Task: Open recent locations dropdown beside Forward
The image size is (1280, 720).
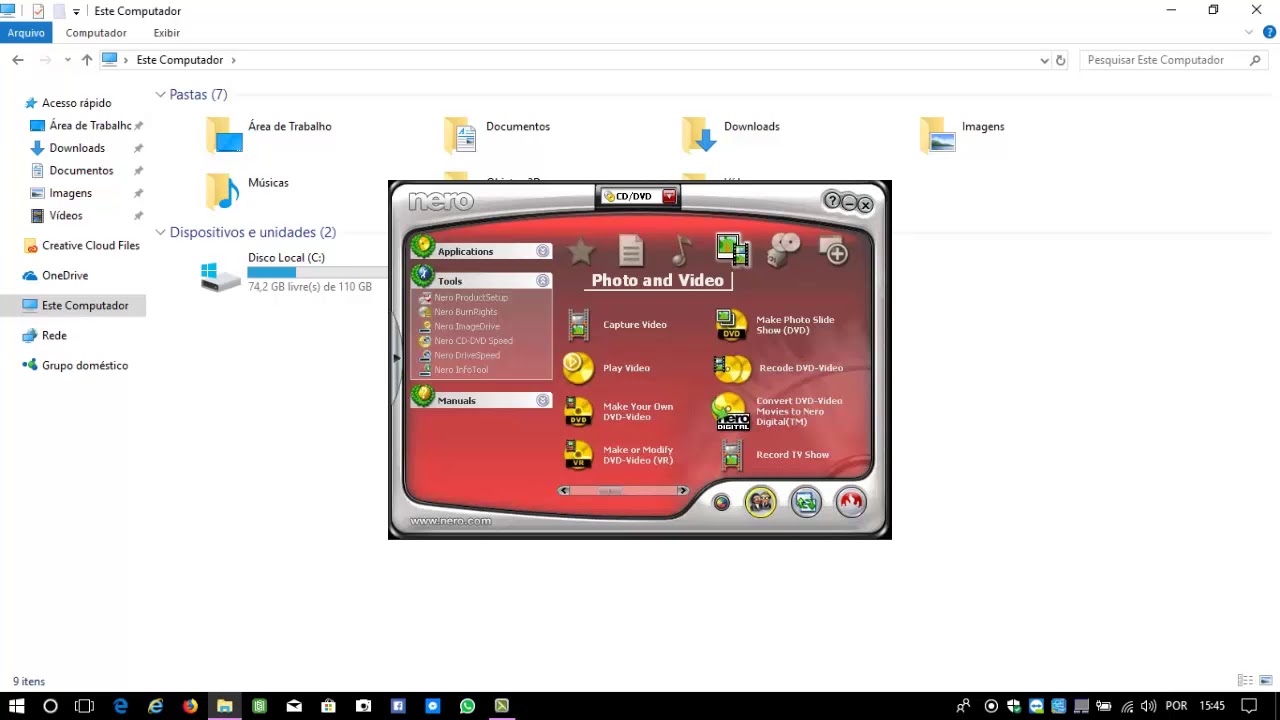Action: tap(68, 60)
